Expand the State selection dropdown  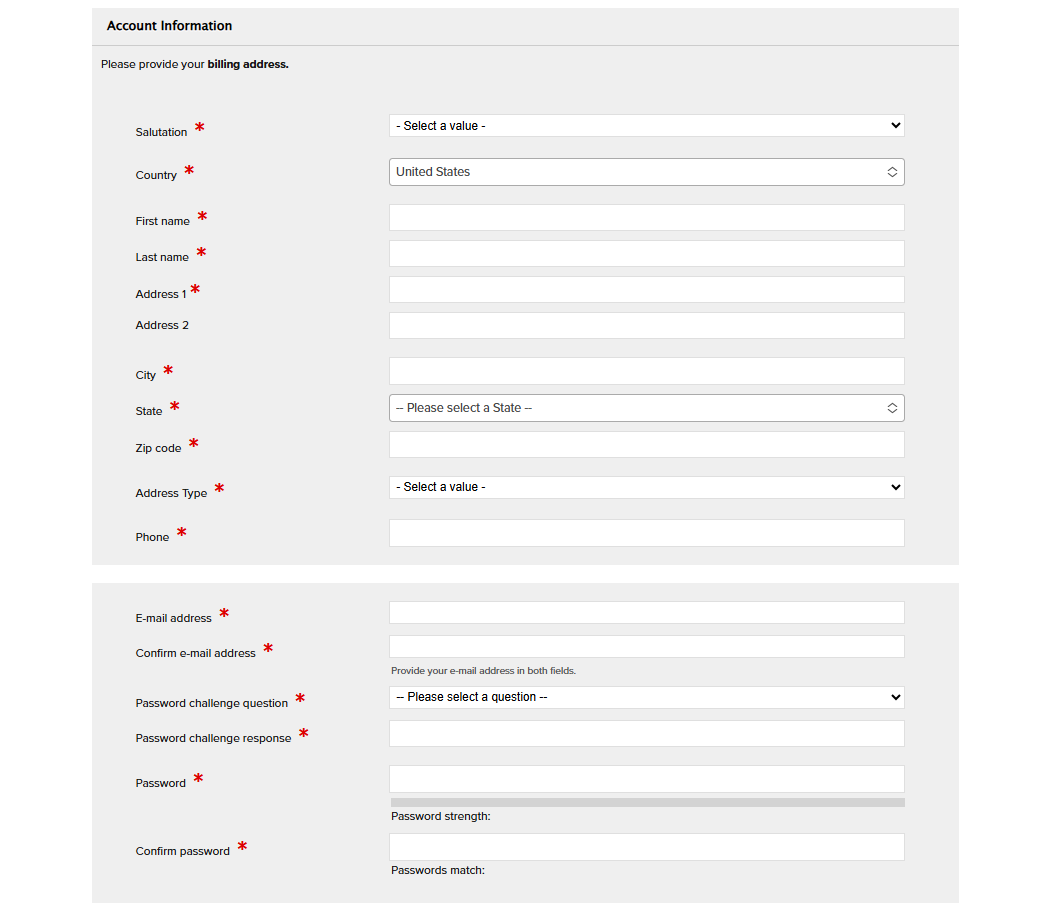(646, 407)
